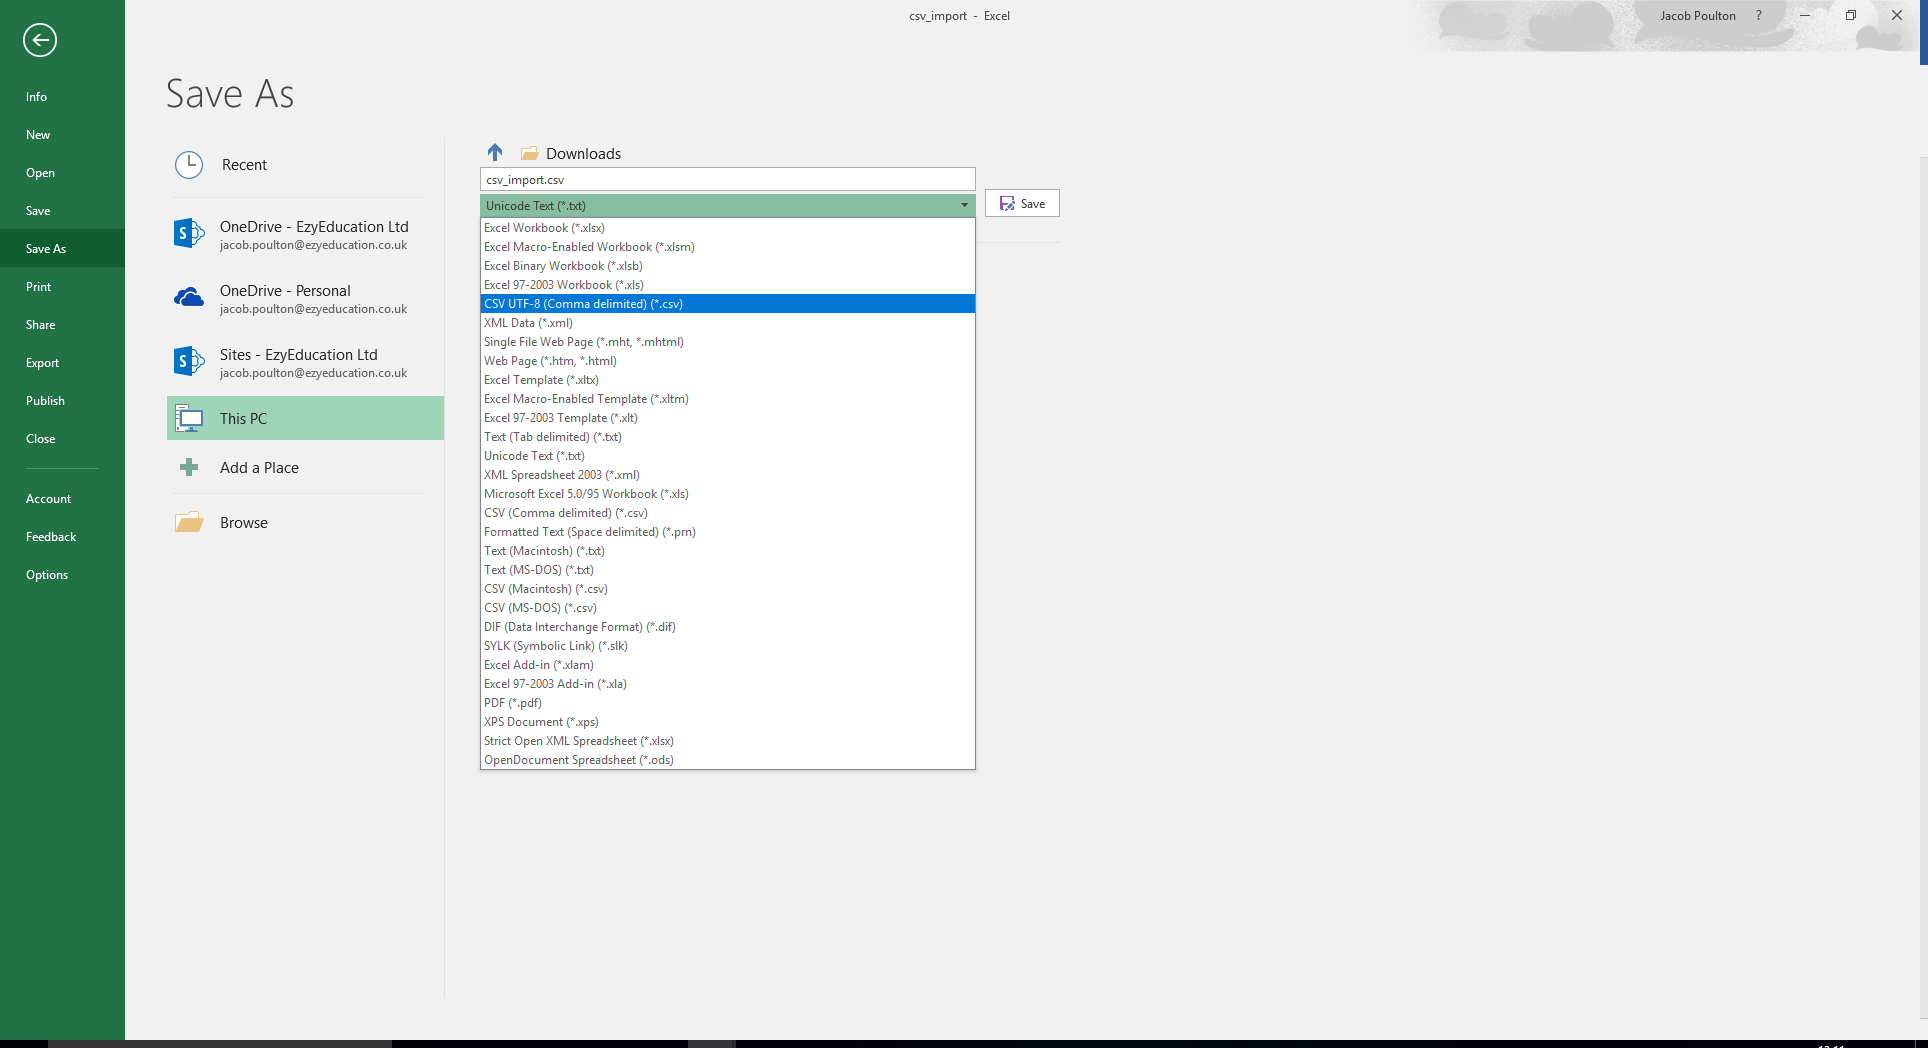The height and width of the screenshot is (1048, 1928).
Task: Select the This PC location
Action: pyautogui.click(x=305, y=419)
